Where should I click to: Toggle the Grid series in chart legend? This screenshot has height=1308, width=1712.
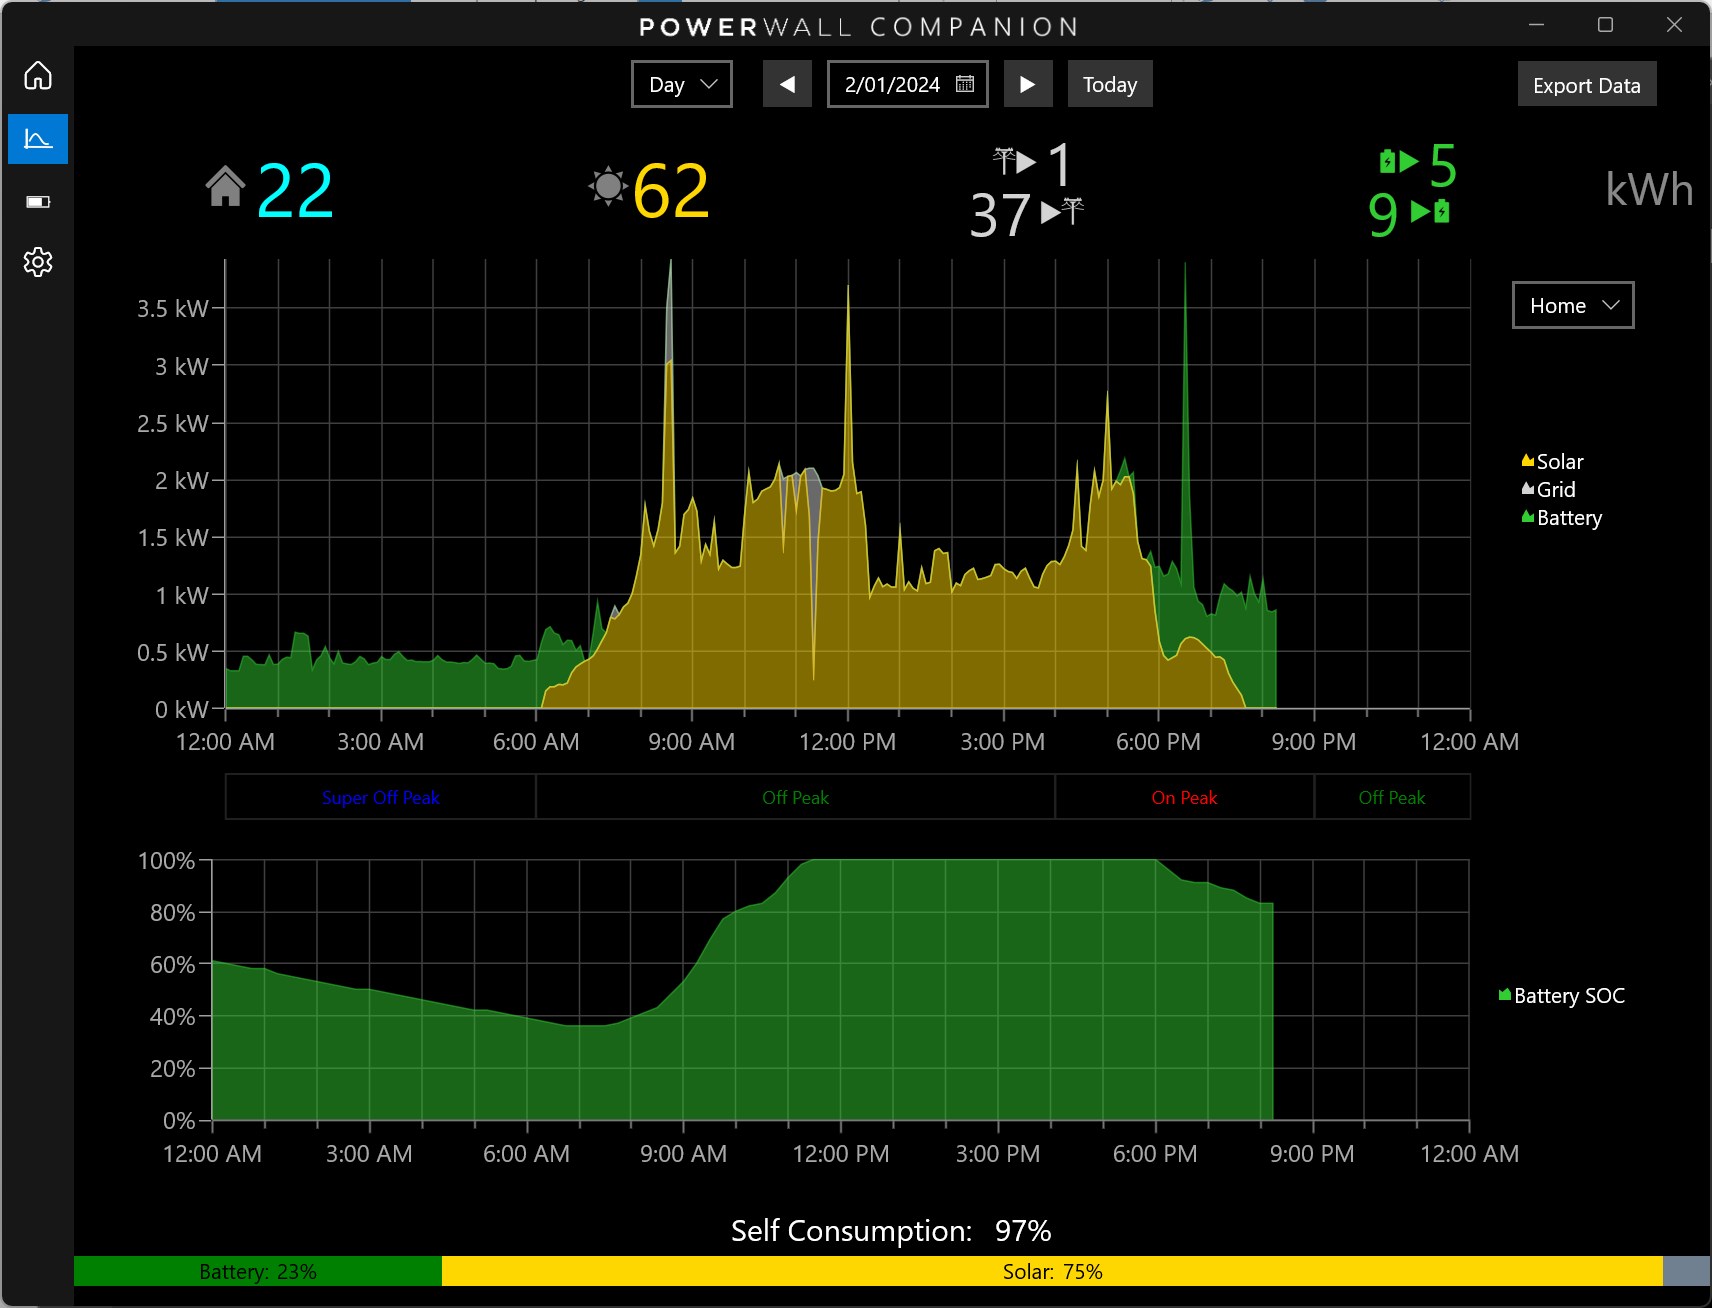pos(1551,489)
